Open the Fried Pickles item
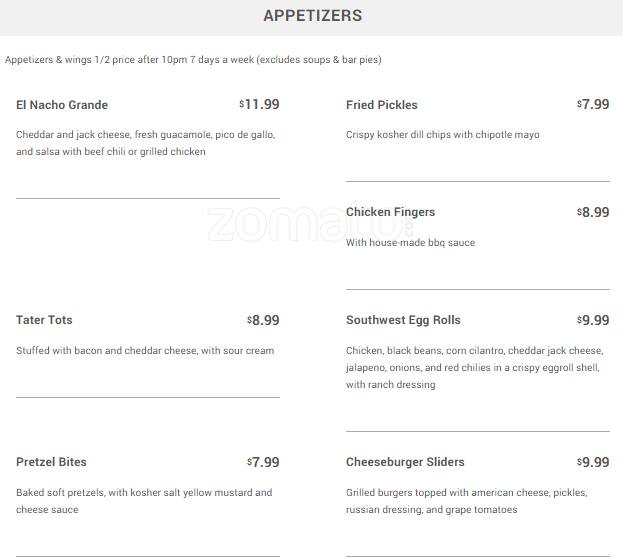 (382, 105)
